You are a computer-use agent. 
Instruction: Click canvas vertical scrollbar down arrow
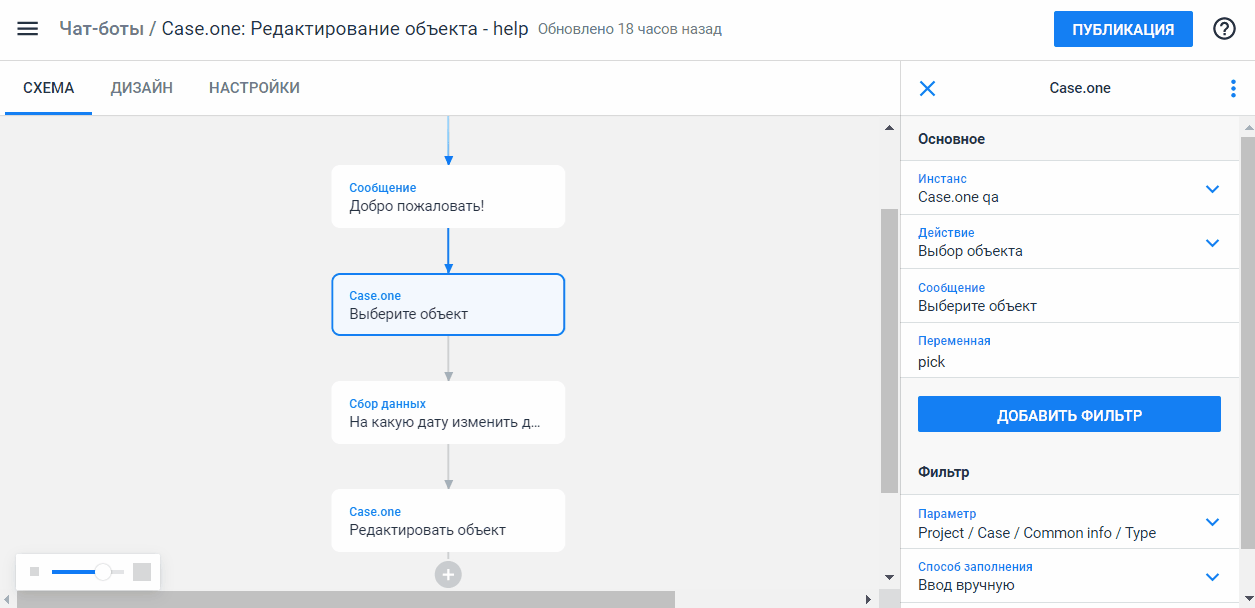tap(889, 577)
